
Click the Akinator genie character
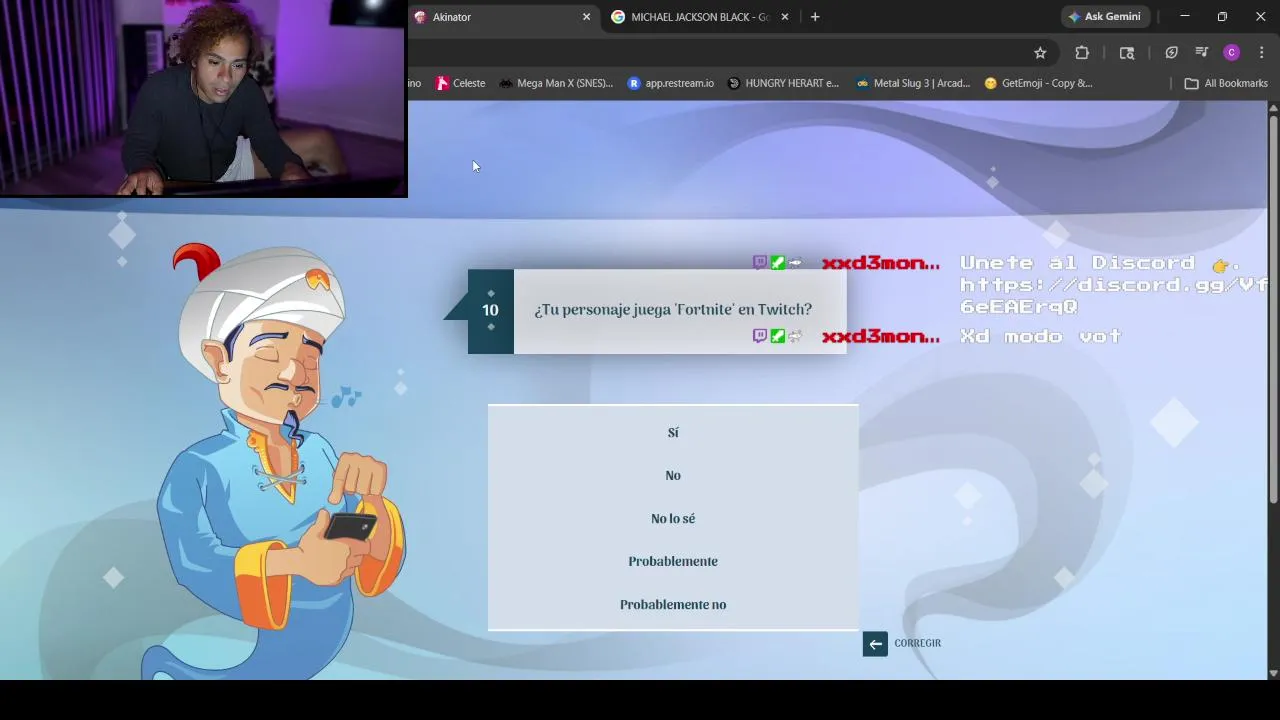point(280,460)
